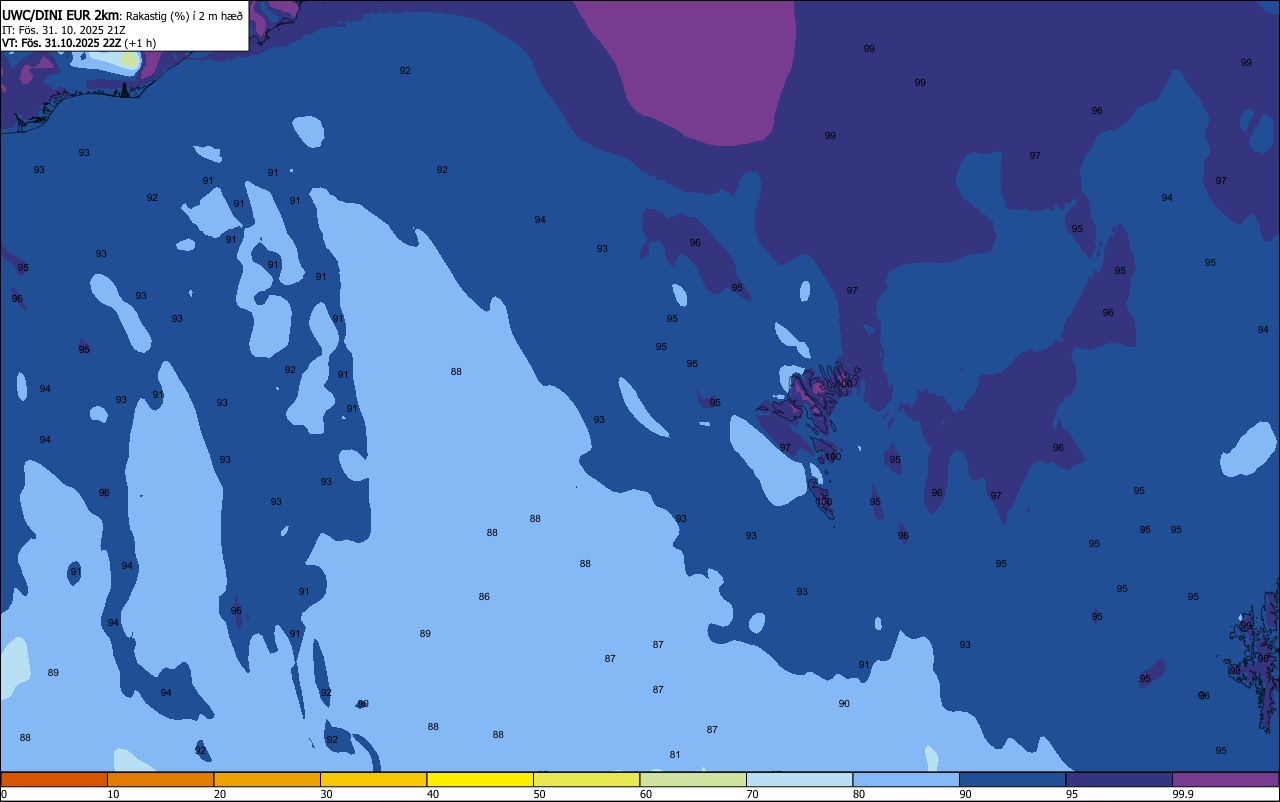
Task: Click the legend scale label "40"
Action: [433, 794]
